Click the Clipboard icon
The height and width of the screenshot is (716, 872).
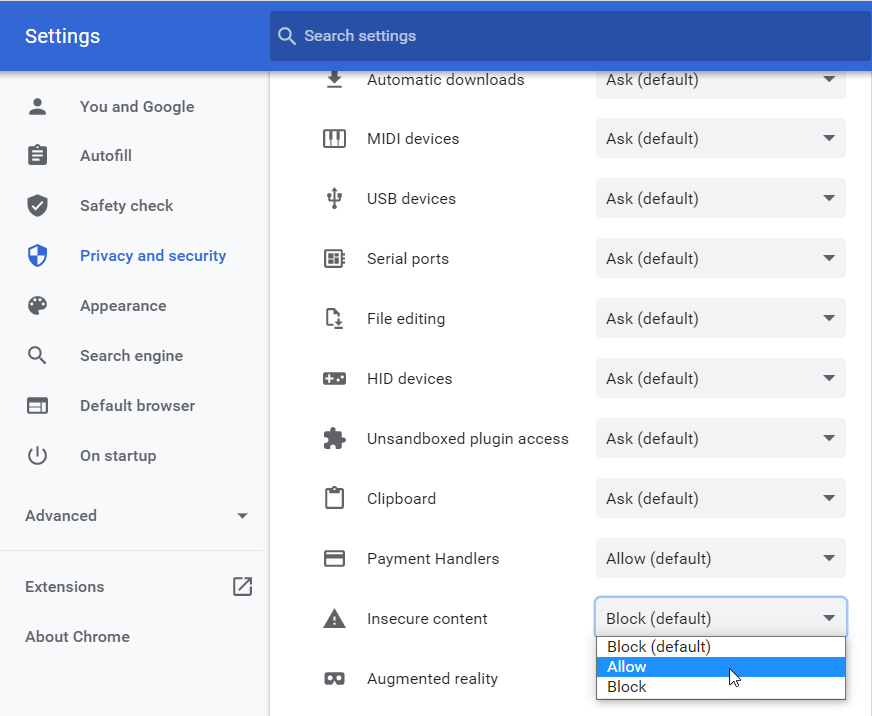(334, 498)
